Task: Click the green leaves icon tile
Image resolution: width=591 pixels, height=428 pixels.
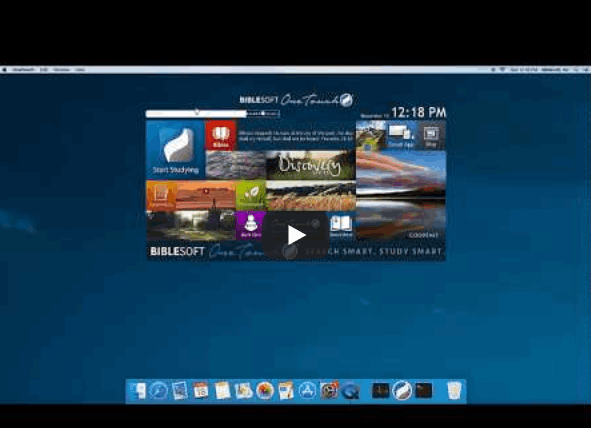Action: point(251,195)
